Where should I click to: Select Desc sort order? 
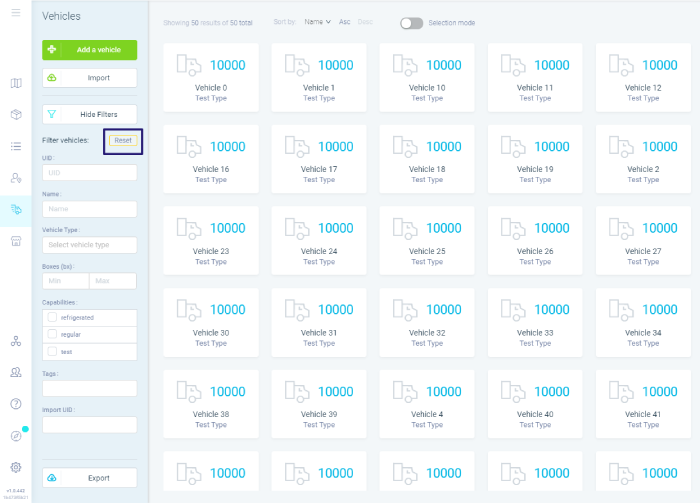click(x=365, y=22)
